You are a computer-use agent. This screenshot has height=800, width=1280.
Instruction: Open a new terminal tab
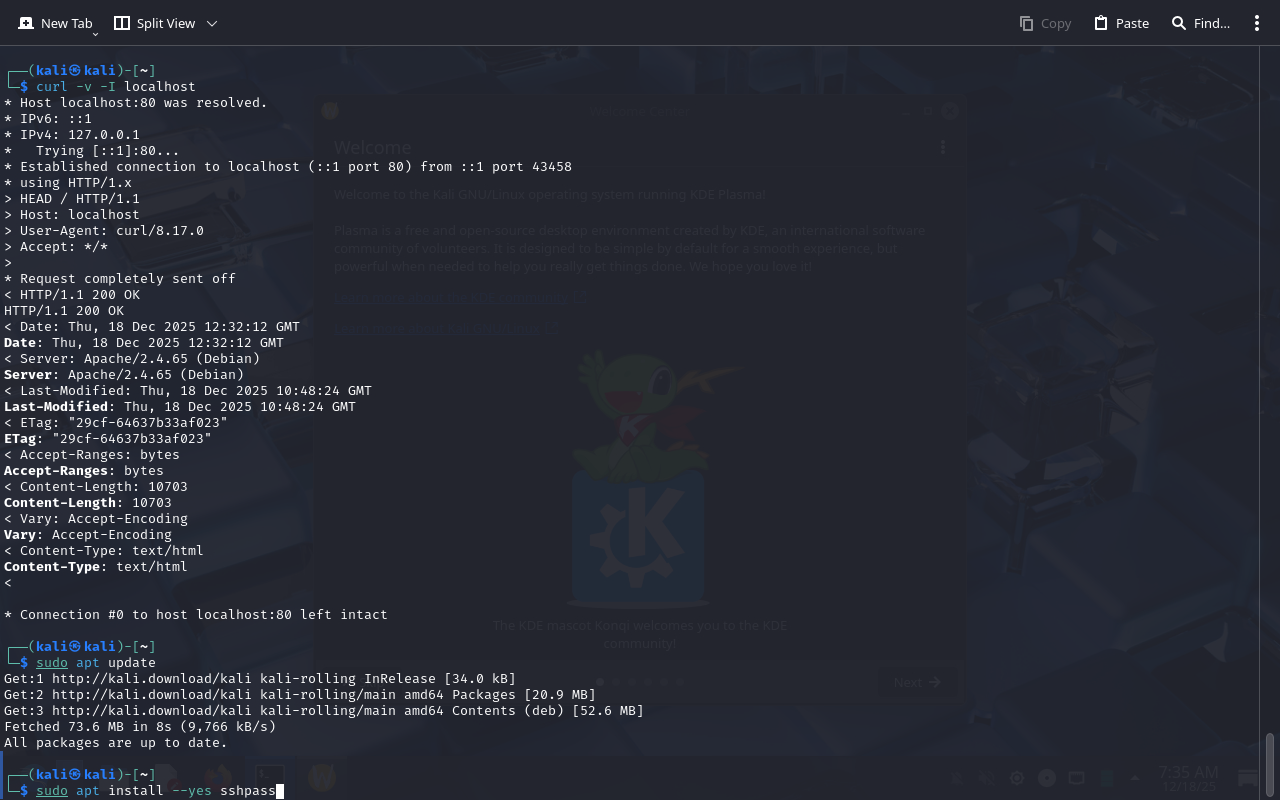(54, 23)
